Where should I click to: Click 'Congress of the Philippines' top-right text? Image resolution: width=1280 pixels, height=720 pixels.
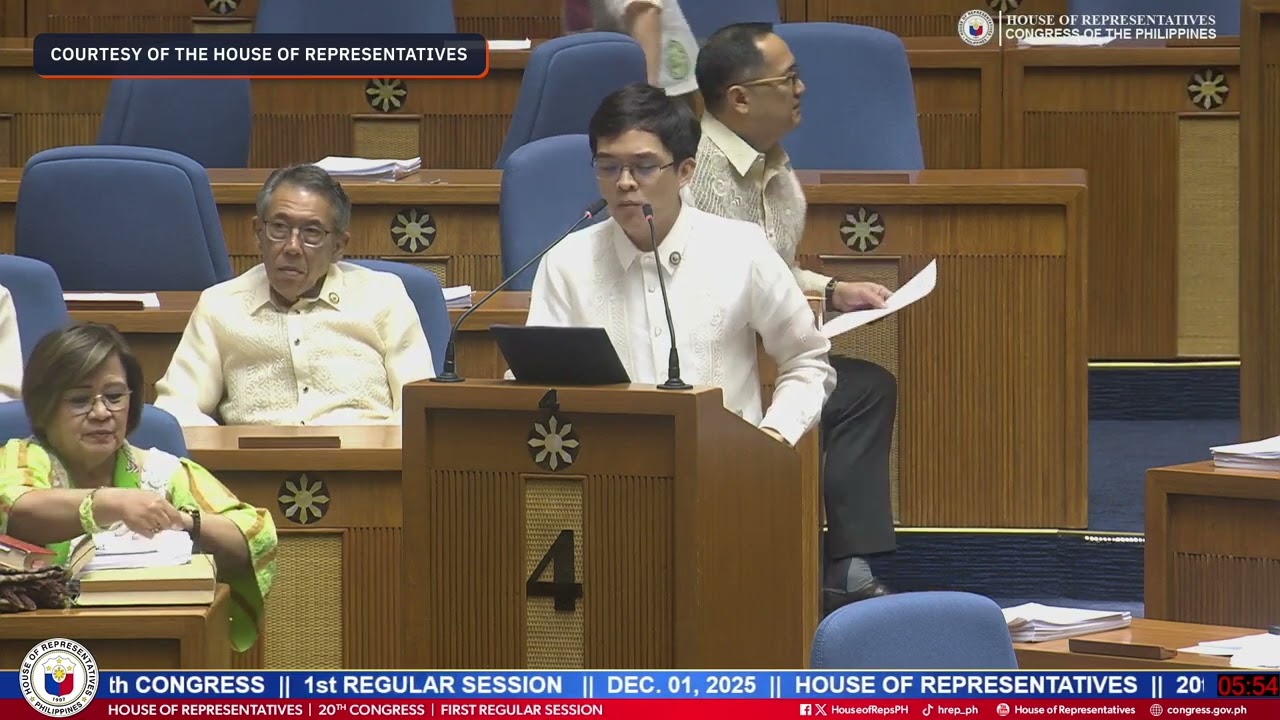[1111, 34]
